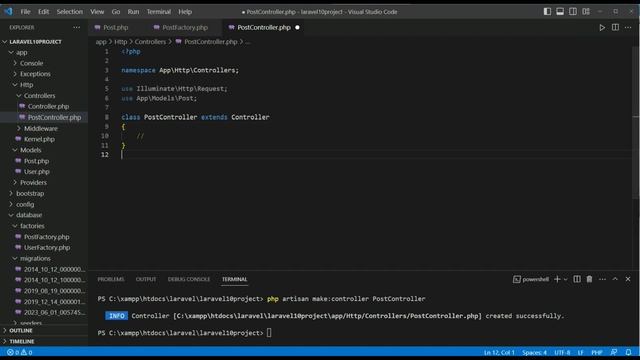Screen dimensions: 640x360
Task: Open Edit menu
Action: tap(44, 11)
